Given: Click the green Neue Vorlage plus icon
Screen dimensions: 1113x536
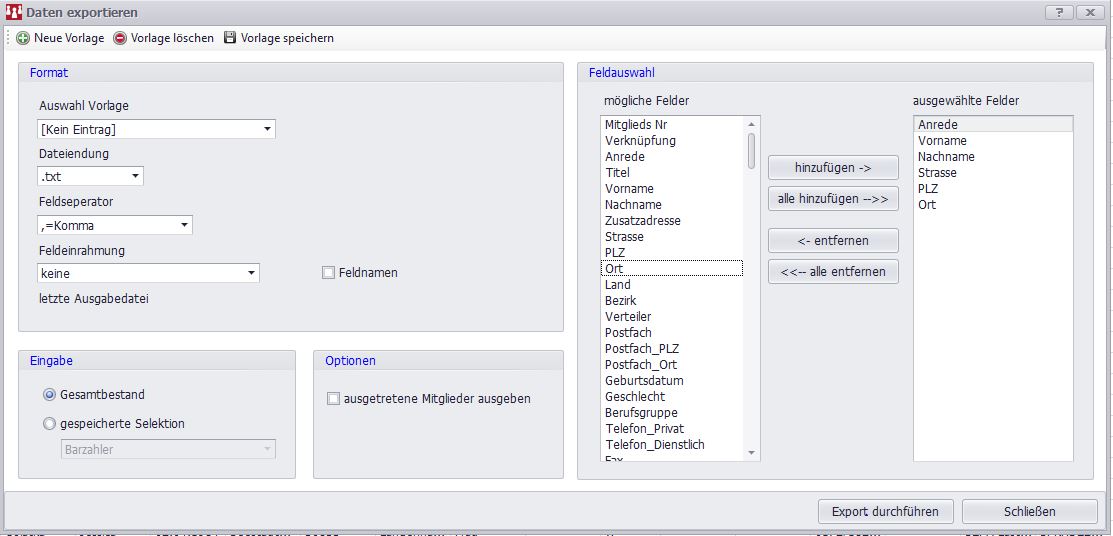Looking at the screenshot, I should coord(23,38).
